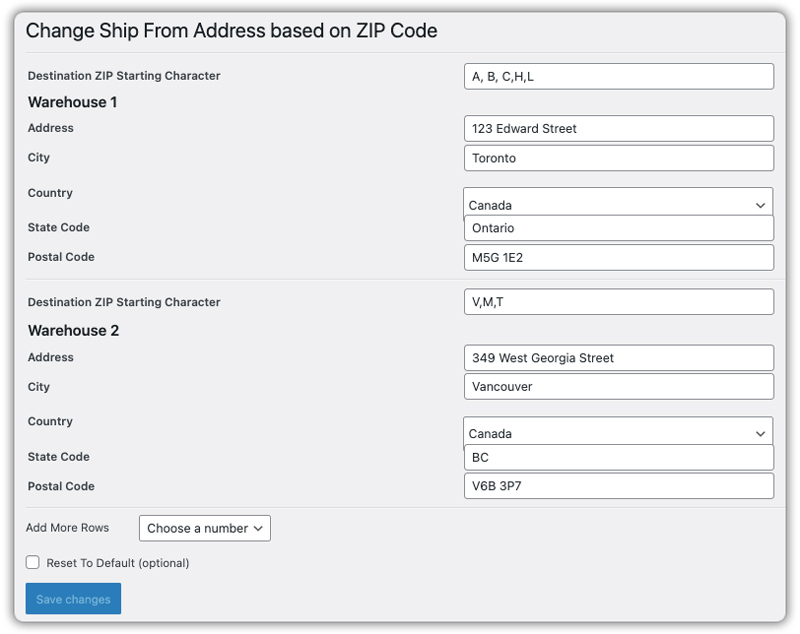Expand the 'Choose a number' dropdown
This screenshot has height=634, width=800.
point(205,528)
